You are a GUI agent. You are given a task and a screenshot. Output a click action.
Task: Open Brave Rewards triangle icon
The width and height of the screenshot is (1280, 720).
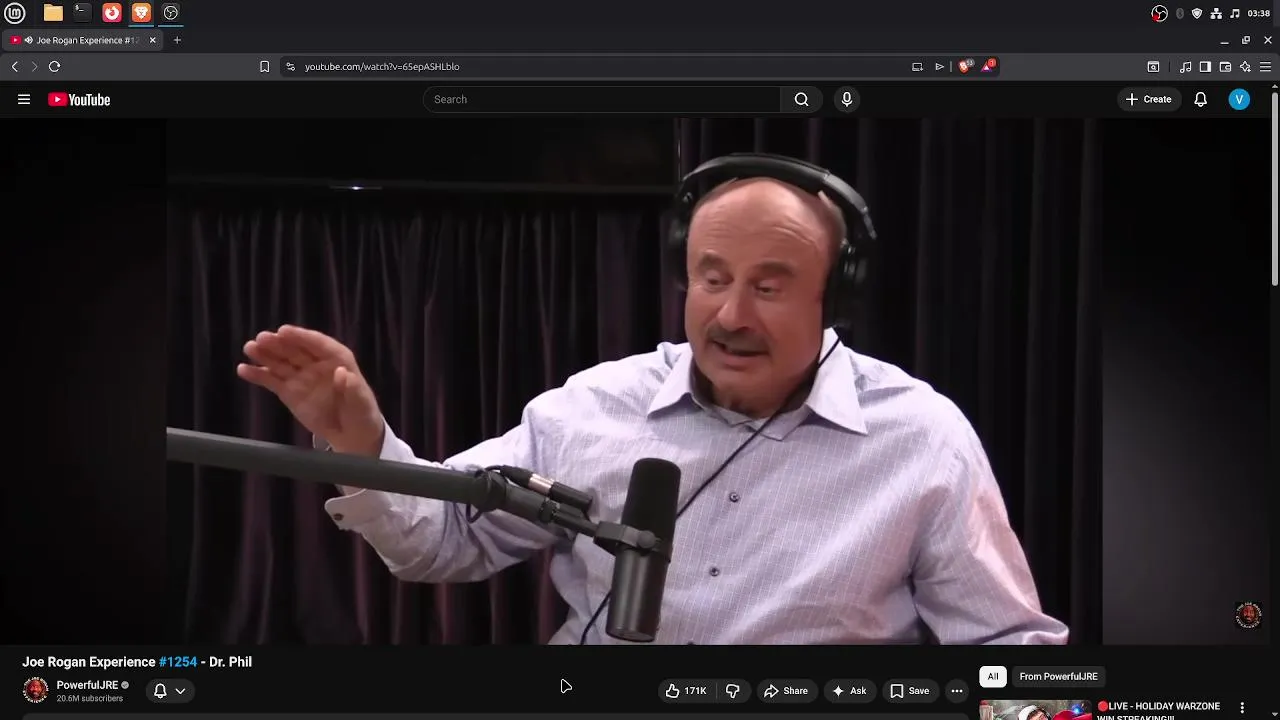tap(988, 66)
